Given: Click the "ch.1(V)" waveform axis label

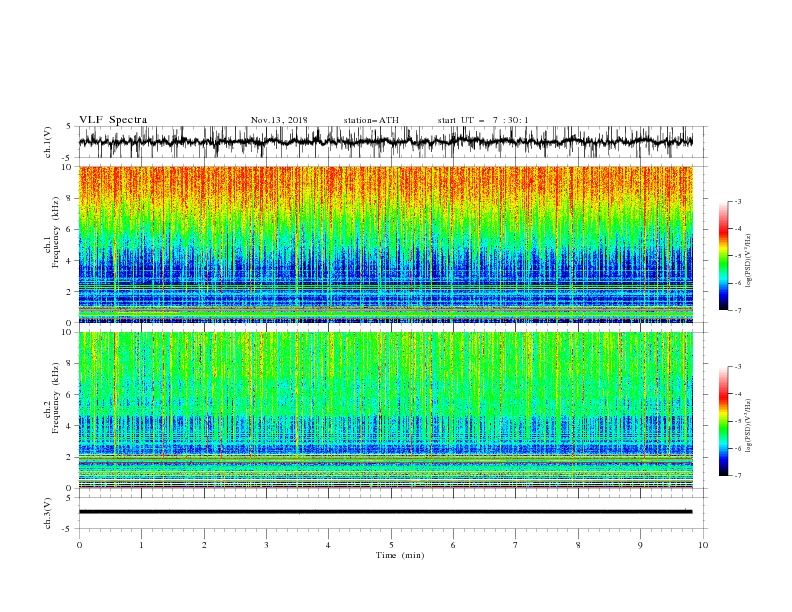Looking at the screenshot, I should [x=48, y=142].
